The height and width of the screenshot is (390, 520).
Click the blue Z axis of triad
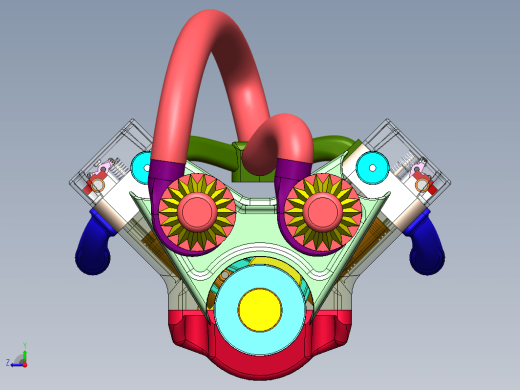(x=17, y=365)
